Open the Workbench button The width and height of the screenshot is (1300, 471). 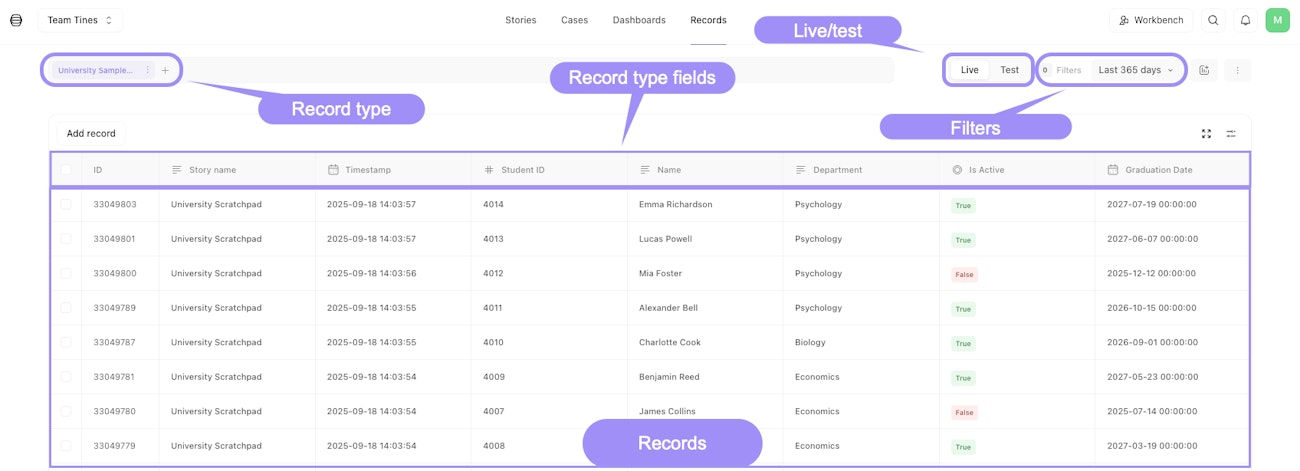pos(1151,20)
